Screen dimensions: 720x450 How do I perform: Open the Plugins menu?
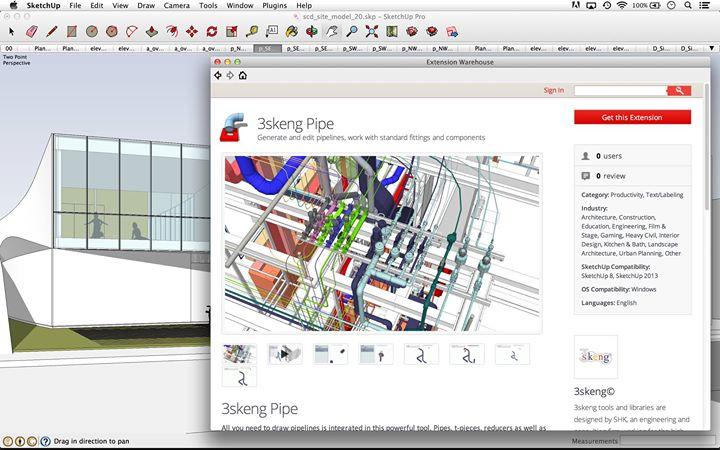coord(275,6)
